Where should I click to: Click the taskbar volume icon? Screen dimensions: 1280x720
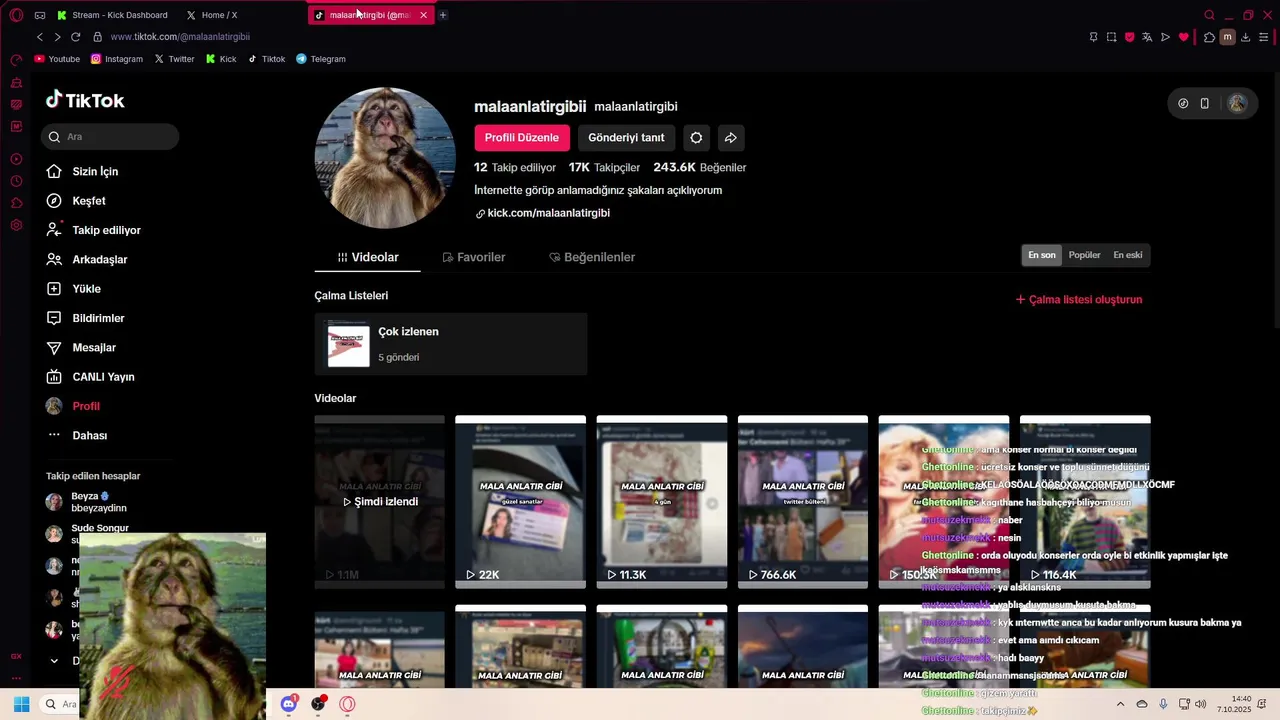[1201, 704]
